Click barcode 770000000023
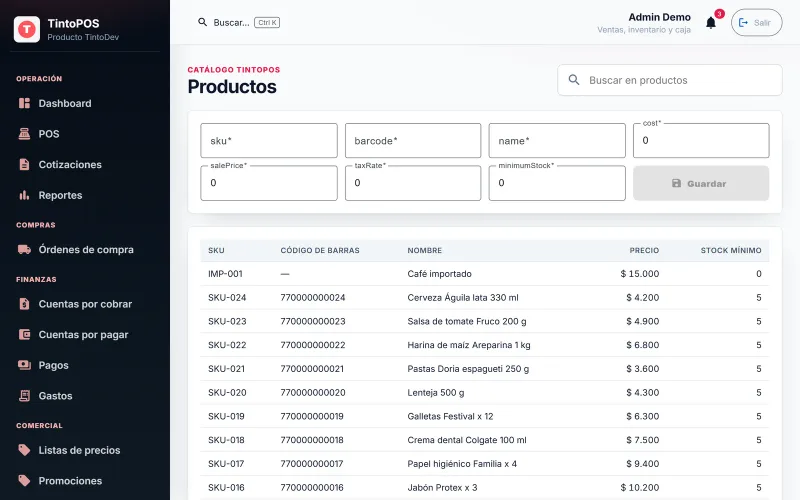The width and height of the screenshot is (800, 500). pyautogui.click(x=313, y=321)
